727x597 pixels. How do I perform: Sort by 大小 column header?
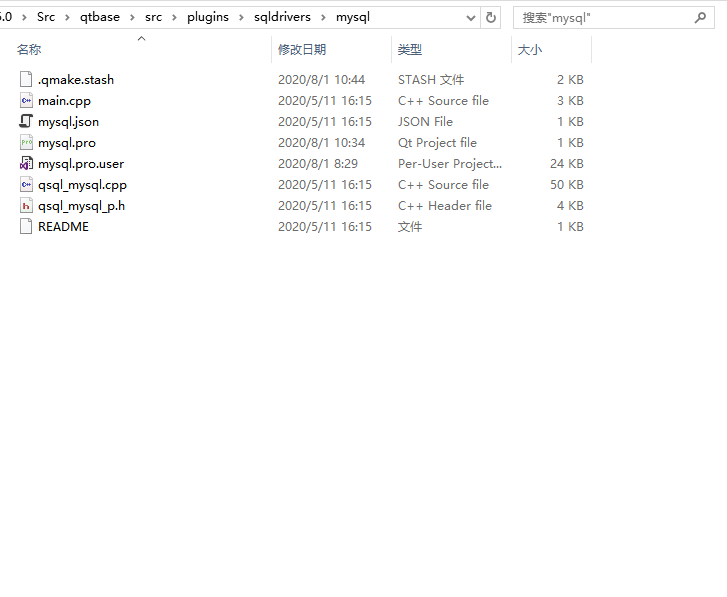click(529, 50)
